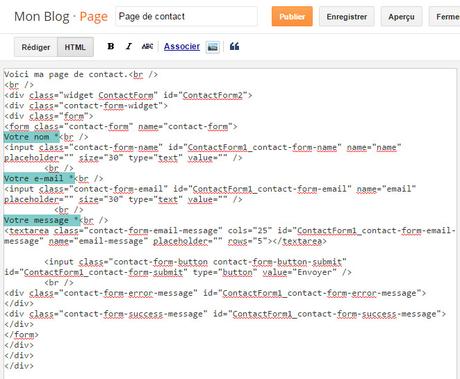This screenshot has height=379, width=460.
Task: Insert a blockquote with the quote icon
Action: (x=234, y=47)
